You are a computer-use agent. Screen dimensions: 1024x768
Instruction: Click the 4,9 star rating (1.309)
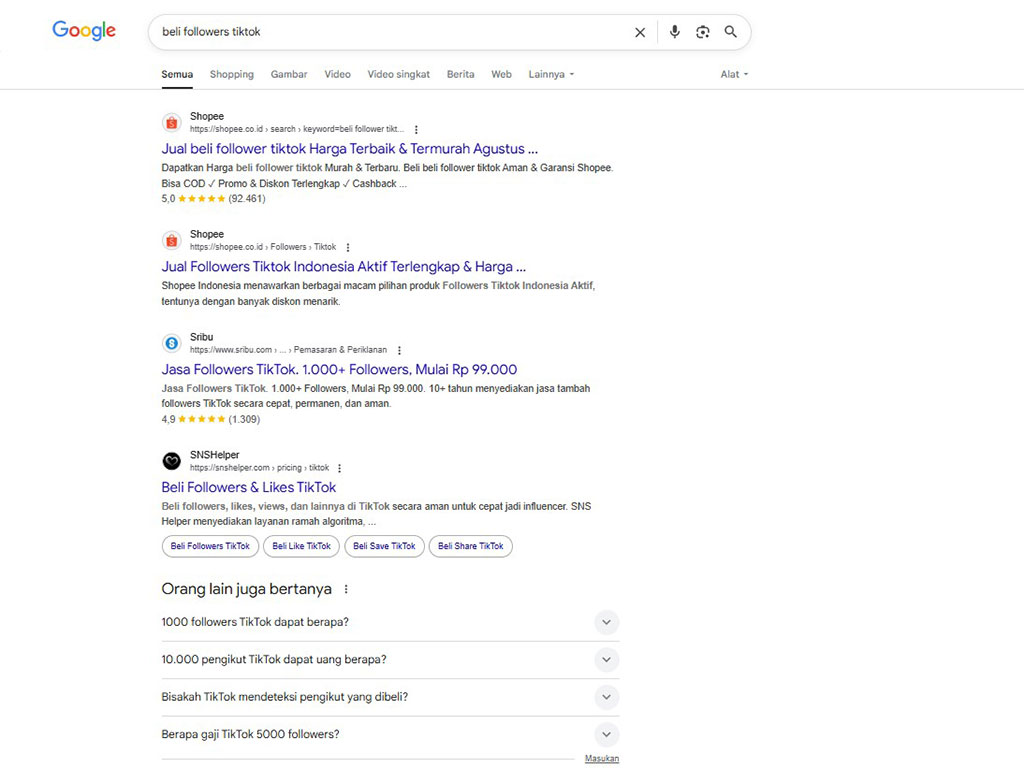(210, 420)
